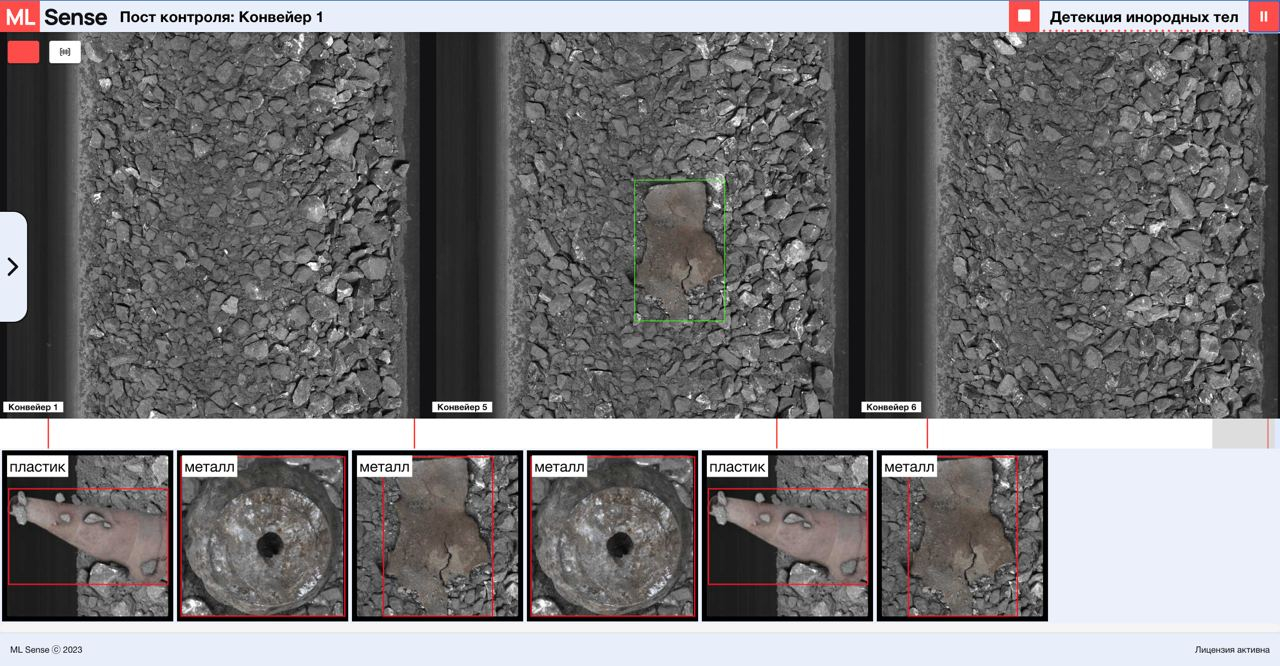
Task: Select the Конвейер 6 label
Action: (x=891, y=407)
